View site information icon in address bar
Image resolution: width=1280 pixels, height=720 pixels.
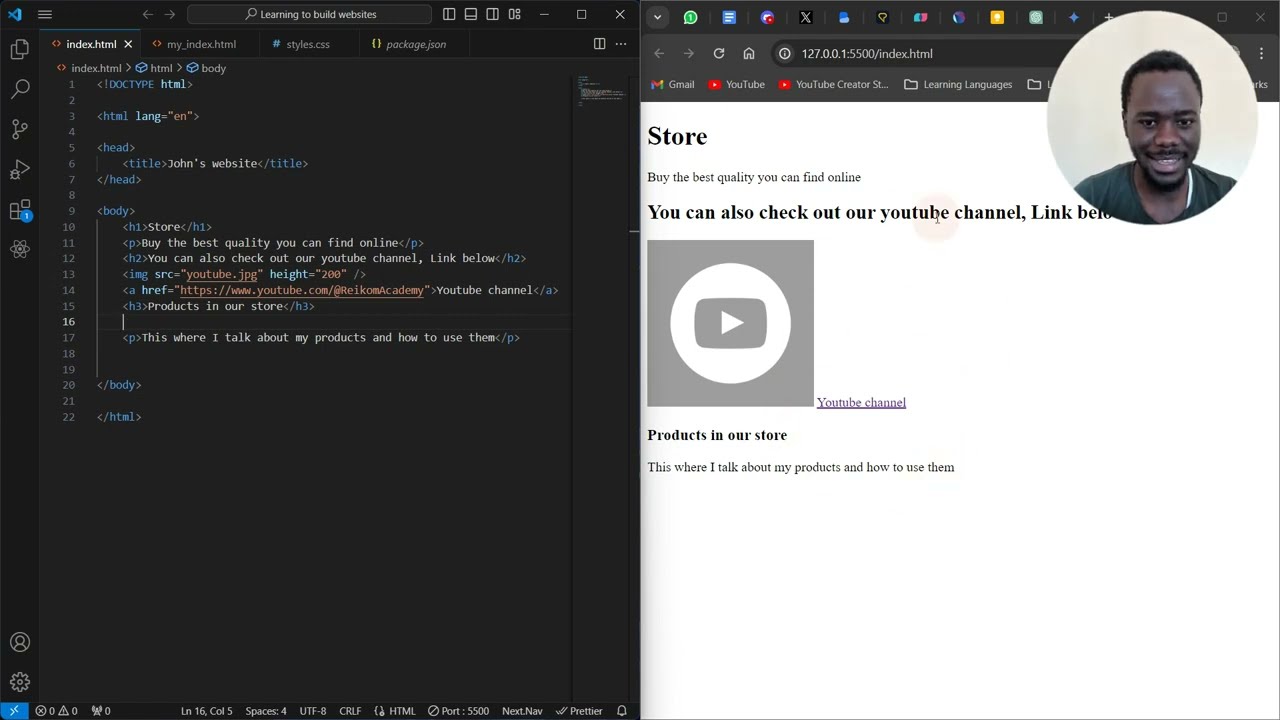[x=785, y=53]
